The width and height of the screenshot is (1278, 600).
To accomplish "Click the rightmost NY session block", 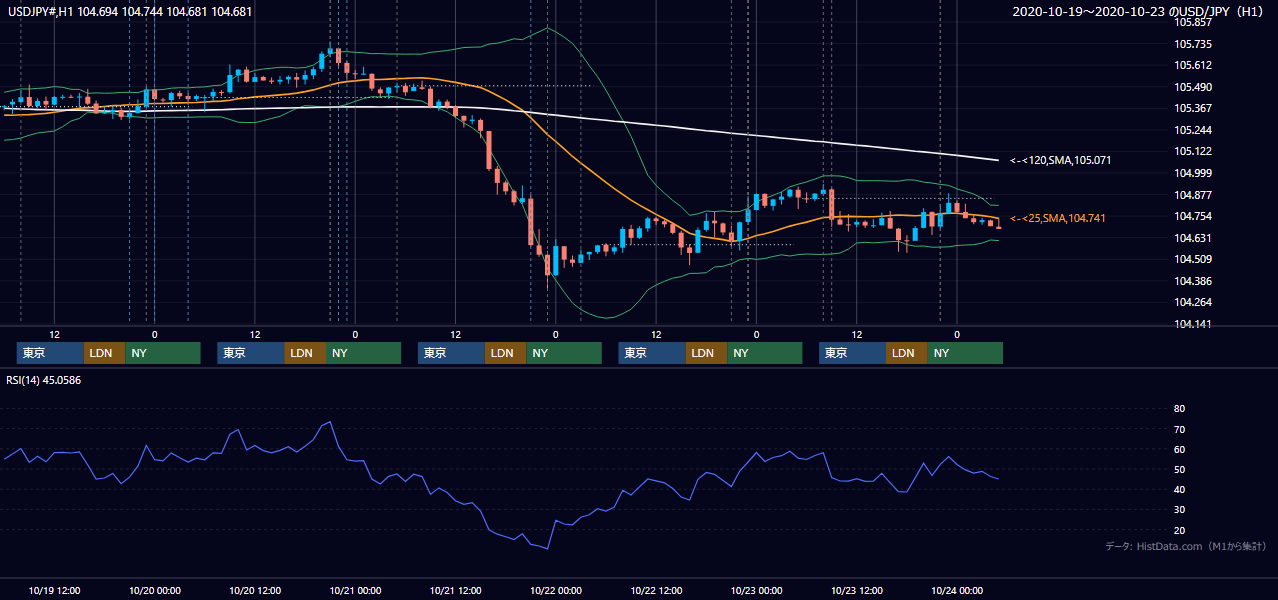I will pyautogui.click(x=964, y=353).
